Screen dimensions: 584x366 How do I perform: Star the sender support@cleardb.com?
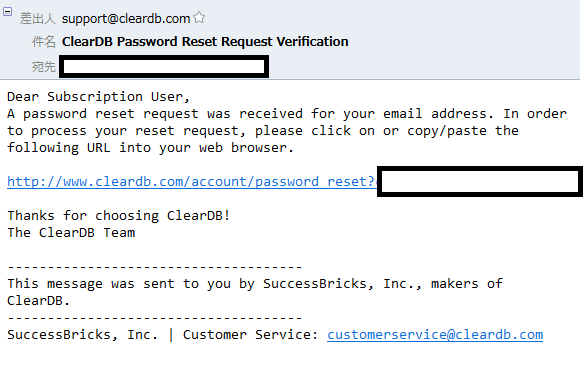point(199,17)
